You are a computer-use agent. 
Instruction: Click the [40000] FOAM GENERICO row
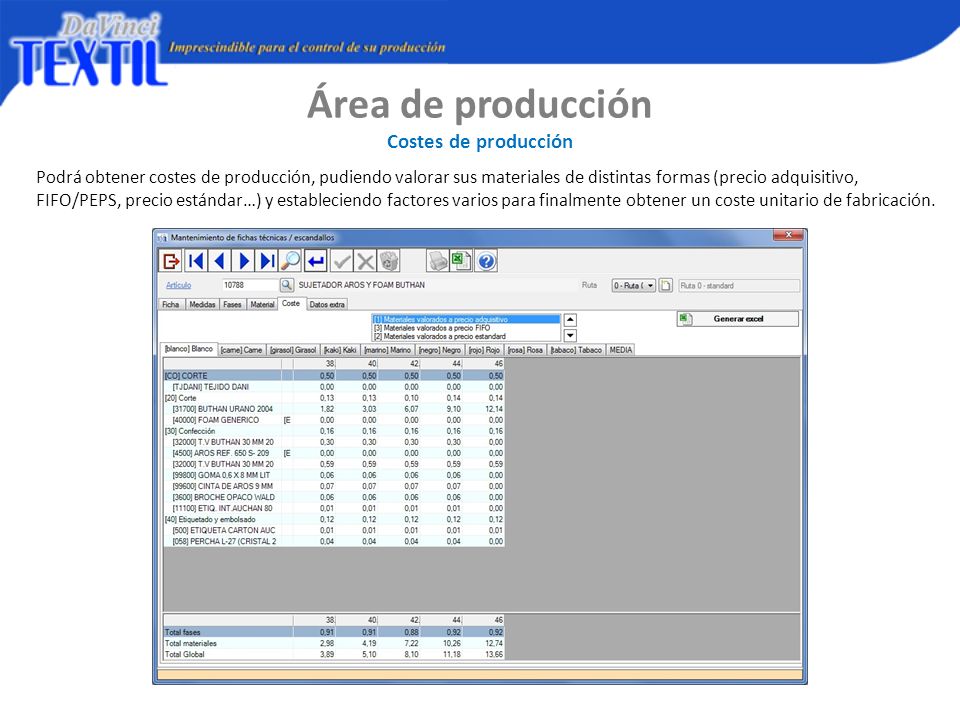(x=334, y=420)
